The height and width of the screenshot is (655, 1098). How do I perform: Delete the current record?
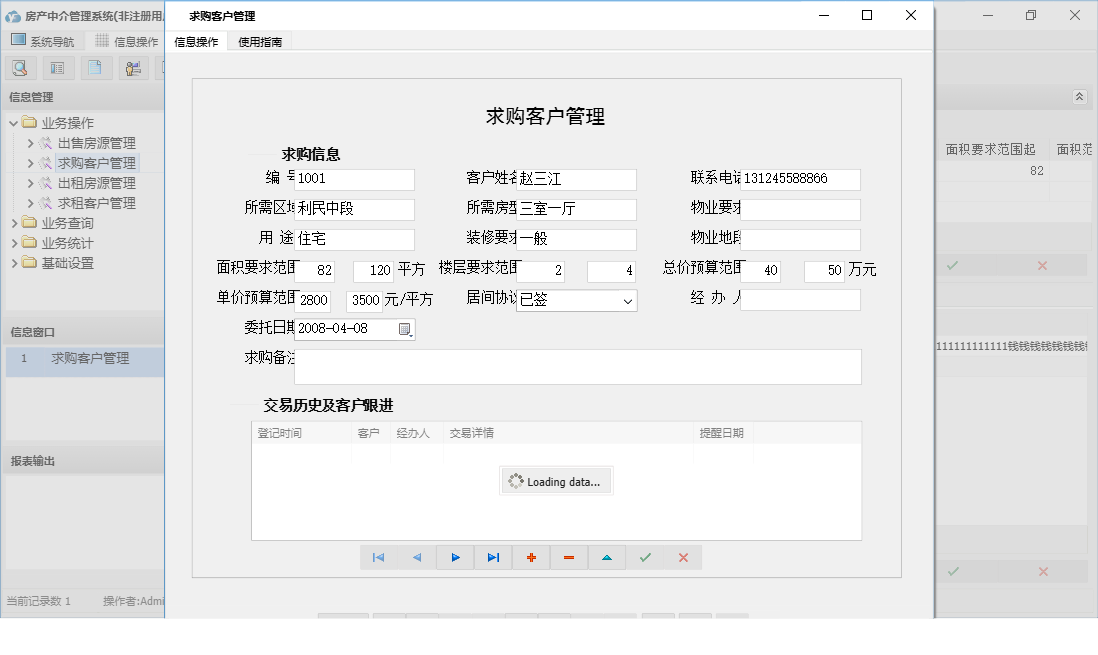point(569,557)
